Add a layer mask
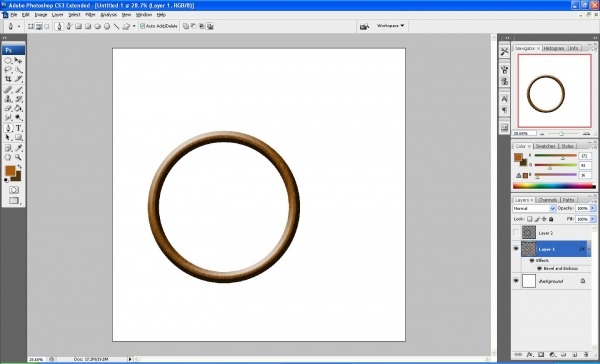 541,355
